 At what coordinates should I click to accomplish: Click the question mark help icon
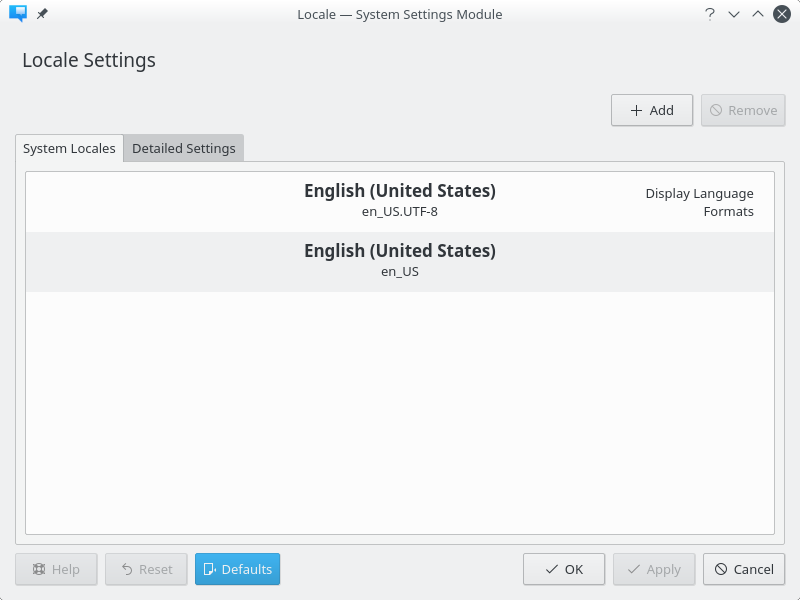click(710, 14)
